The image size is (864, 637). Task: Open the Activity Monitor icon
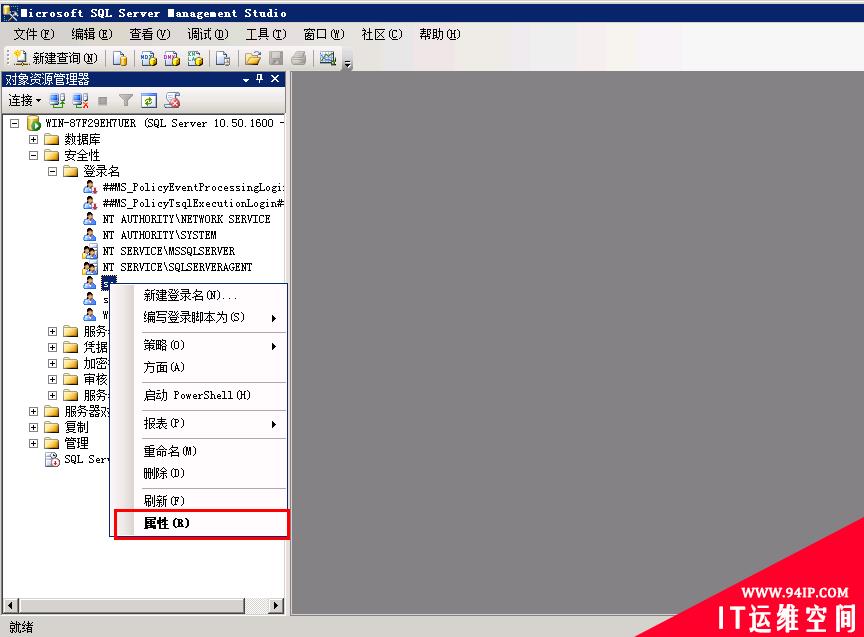coord(328,58)
